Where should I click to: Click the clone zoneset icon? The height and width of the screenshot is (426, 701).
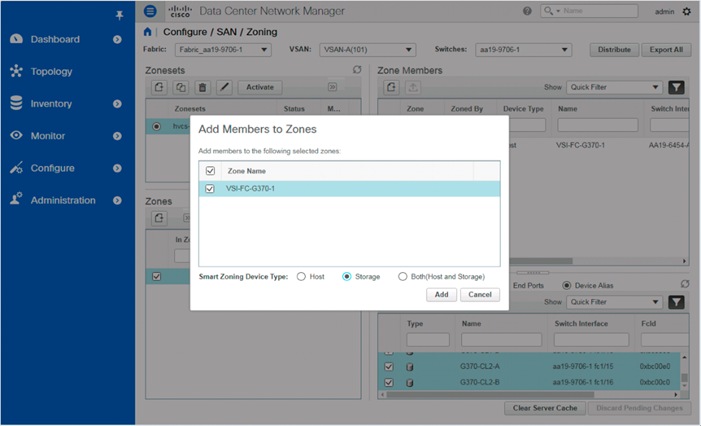pyautogui.click(x=181, y=87)
